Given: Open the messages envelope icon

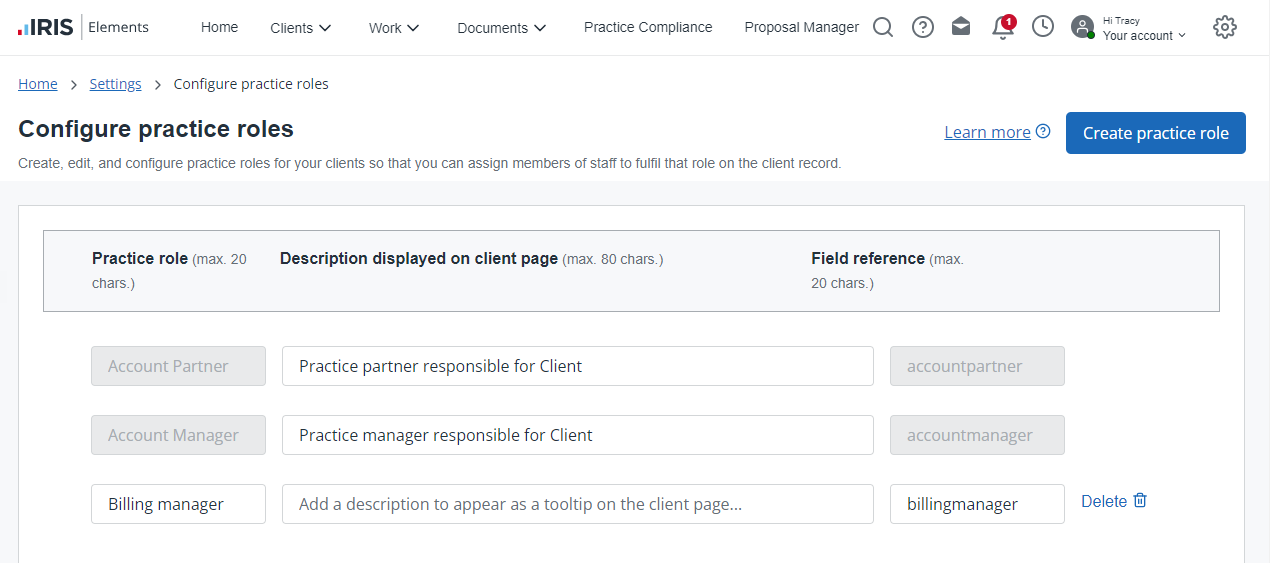Looking at the screenshot, I should [961, 27].
